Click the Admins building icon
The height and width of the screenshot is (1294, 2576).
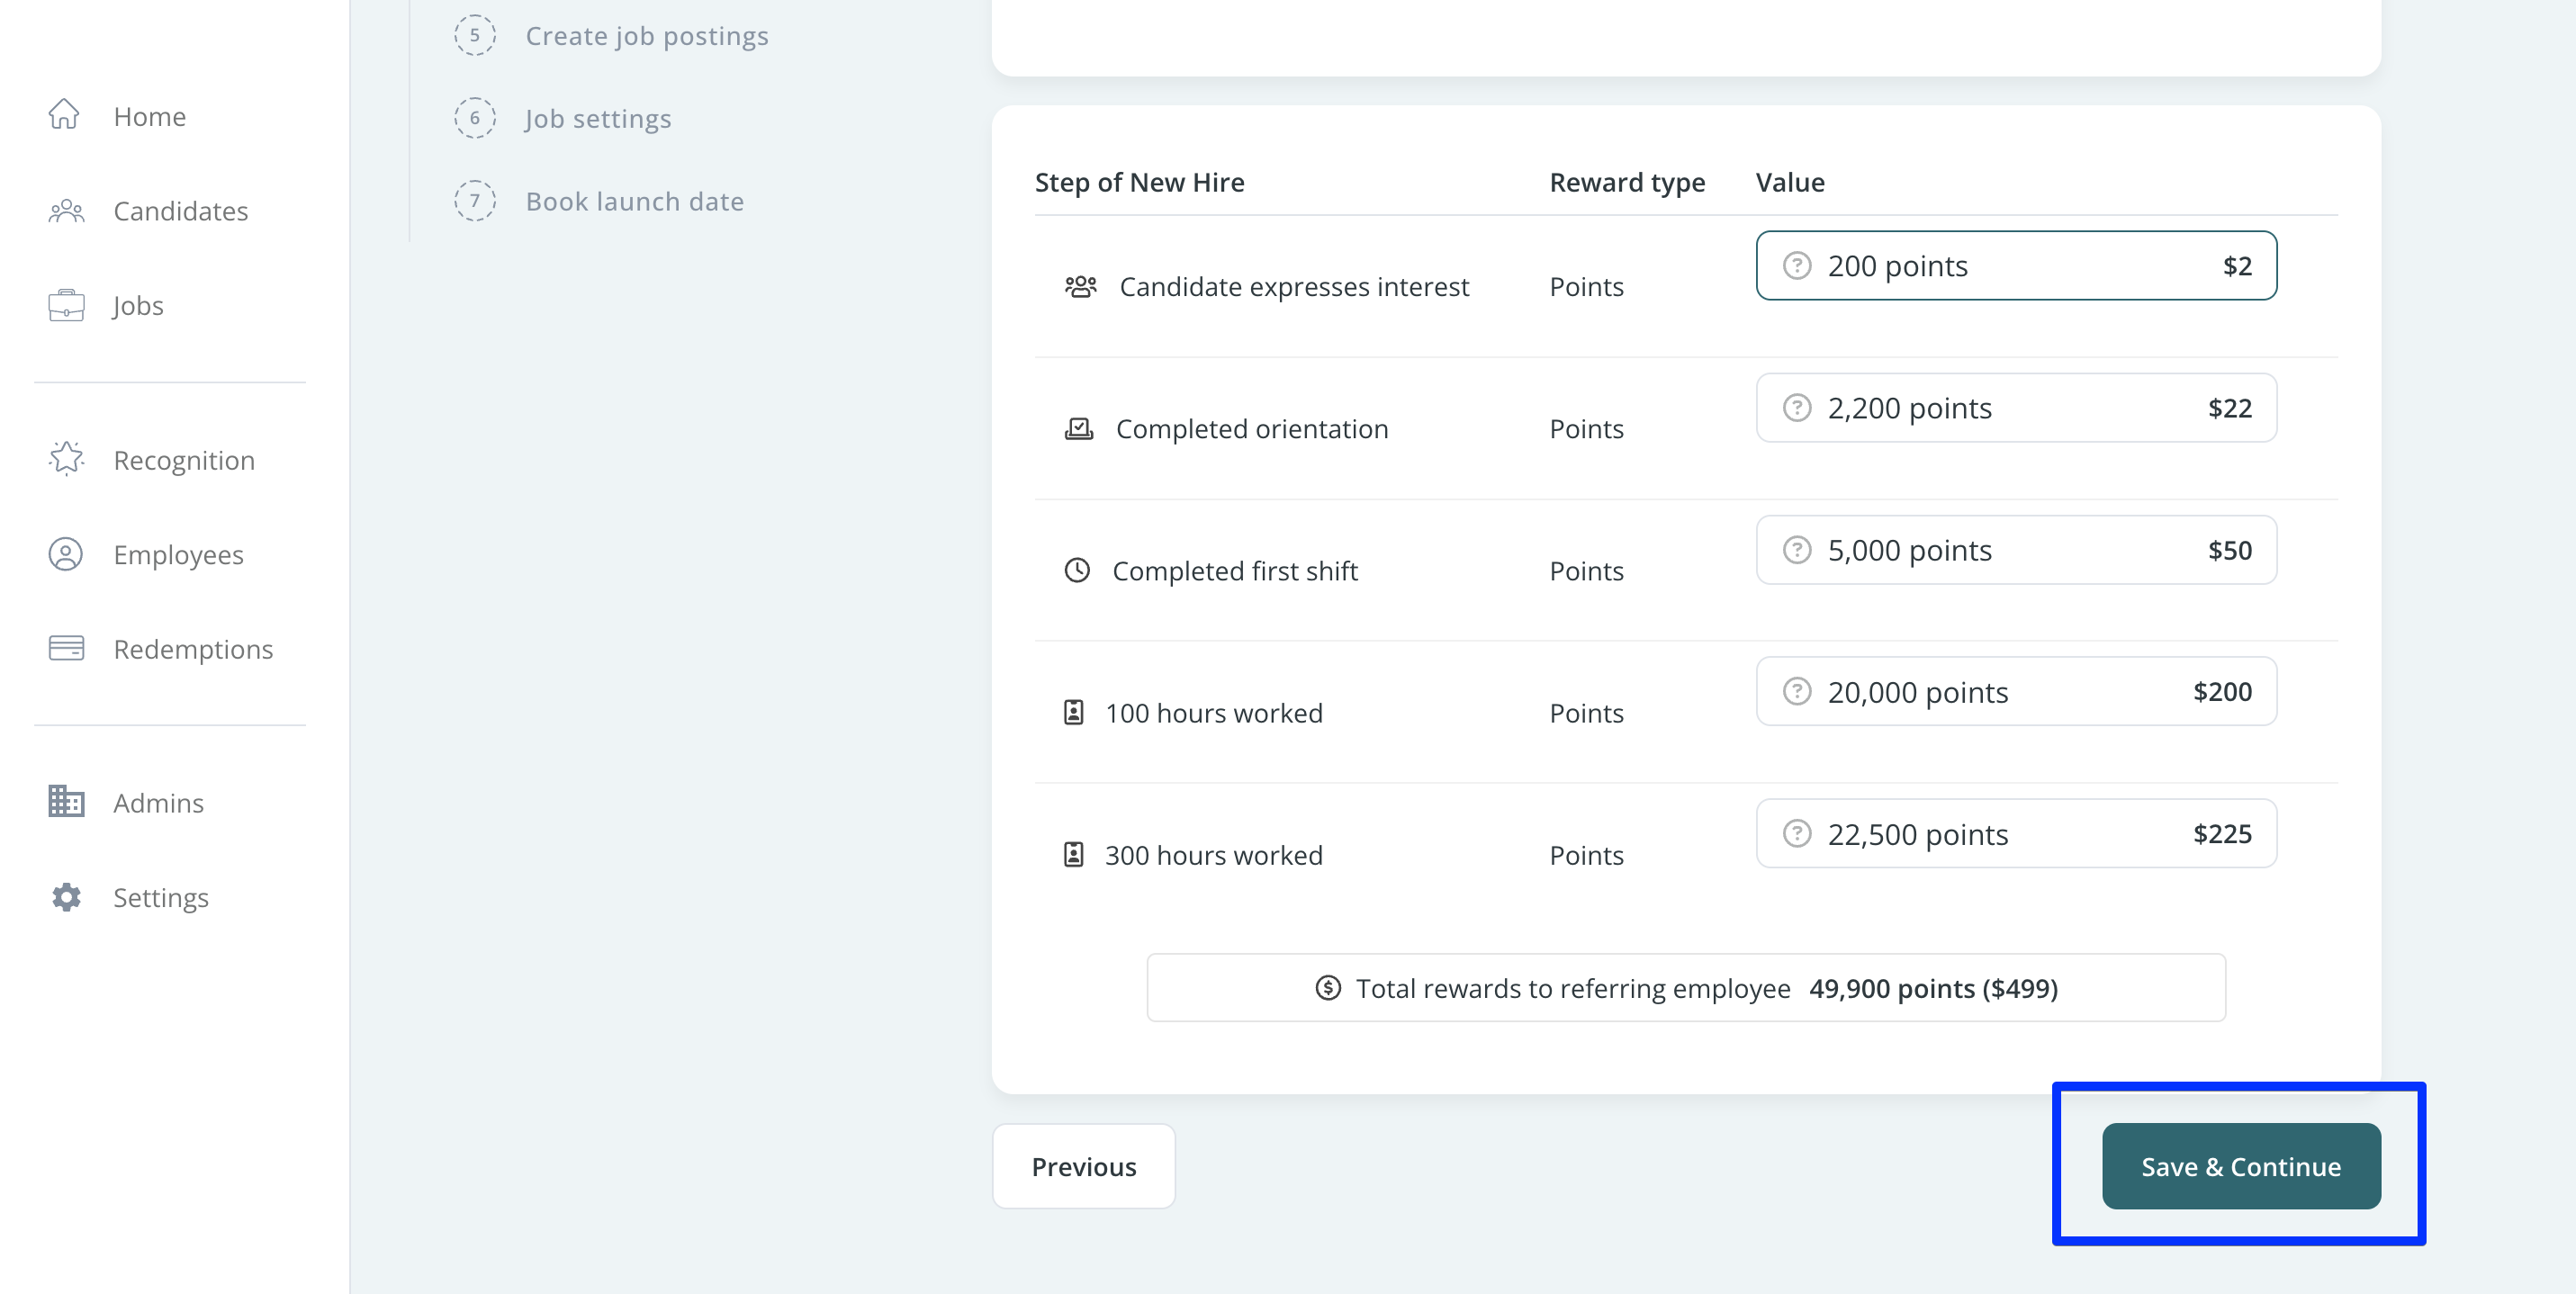[x=66, y=801]
